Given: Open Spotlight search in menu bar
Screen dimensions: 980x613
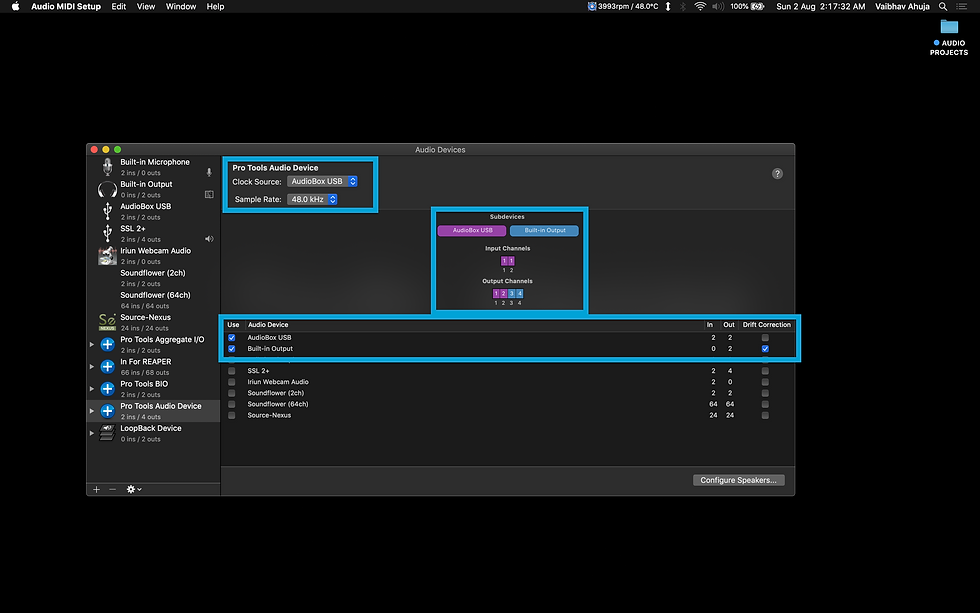Looking at the screenshot, I should (942, 6).
